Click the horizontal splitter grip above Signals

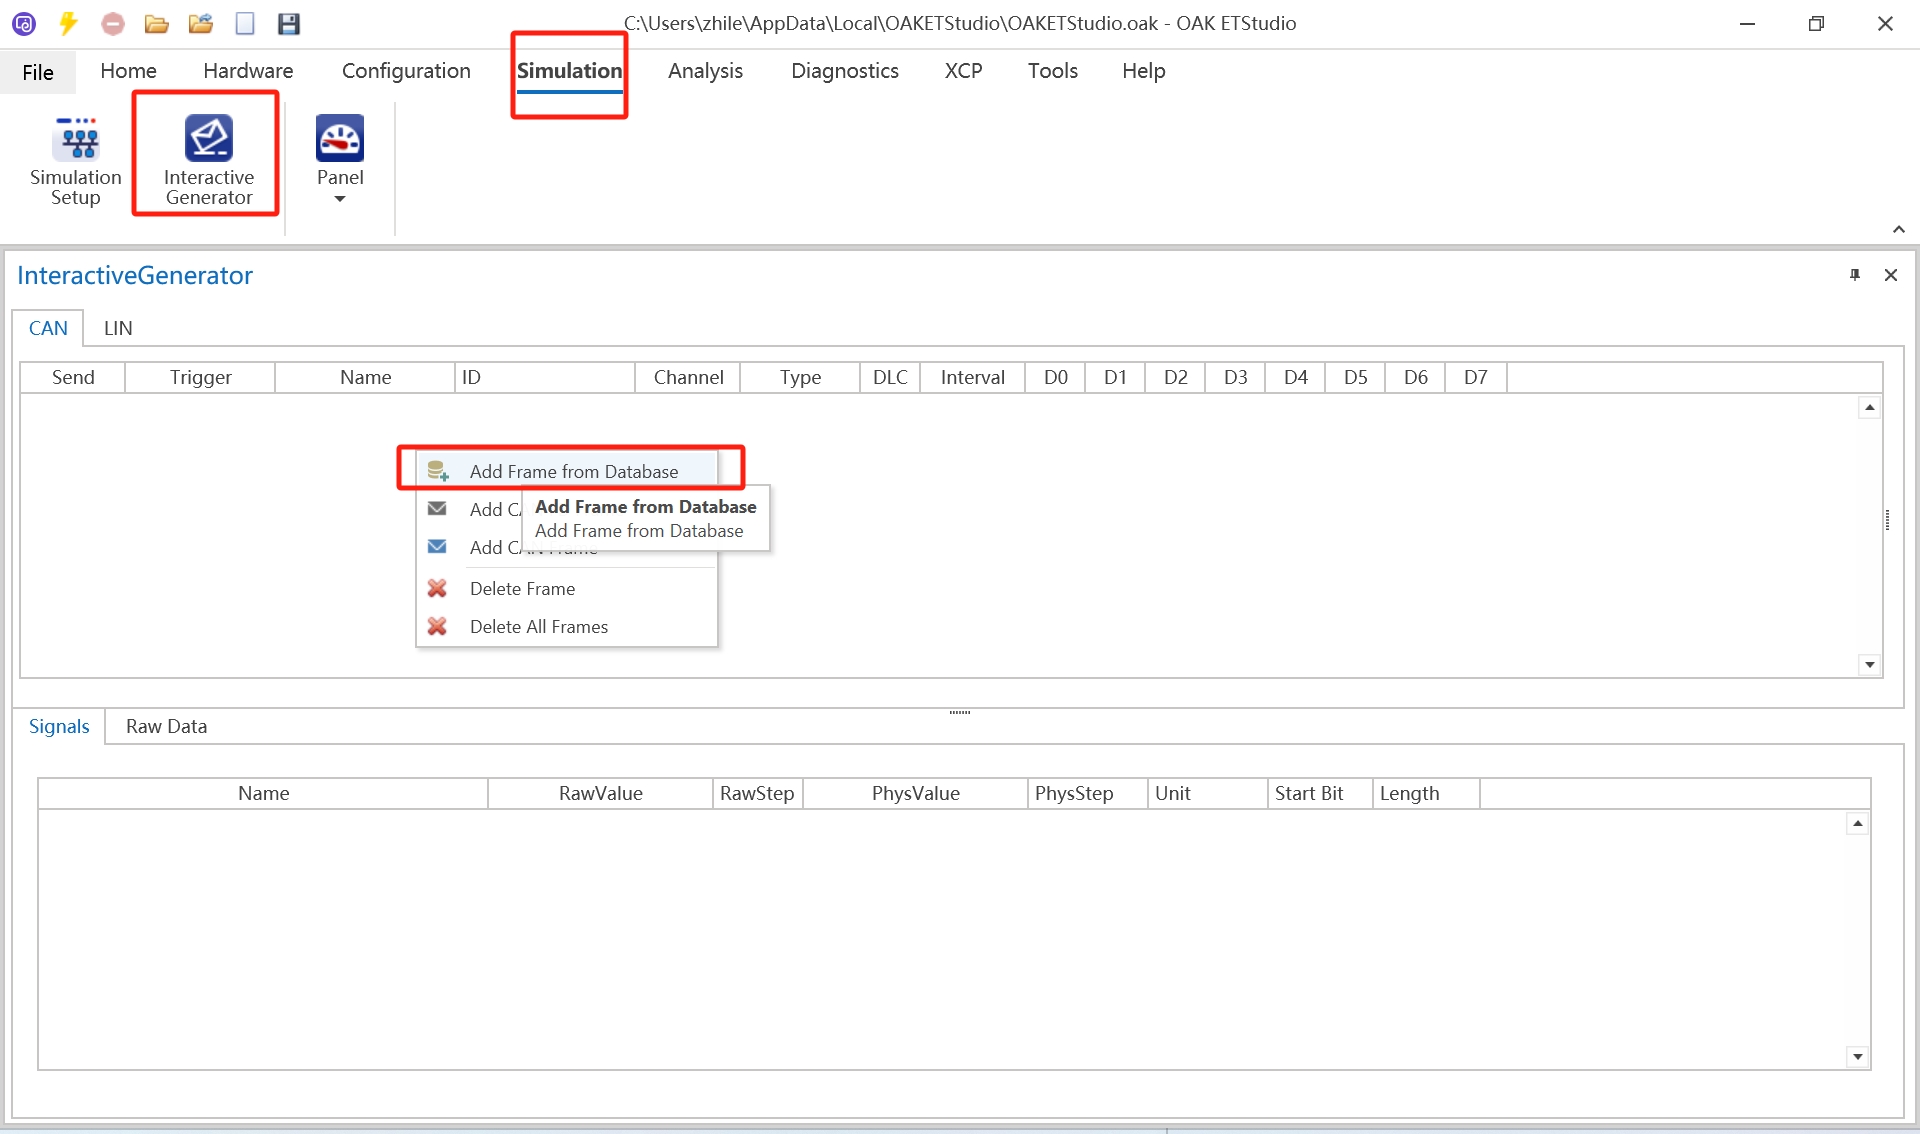click(x=960, y=712)
